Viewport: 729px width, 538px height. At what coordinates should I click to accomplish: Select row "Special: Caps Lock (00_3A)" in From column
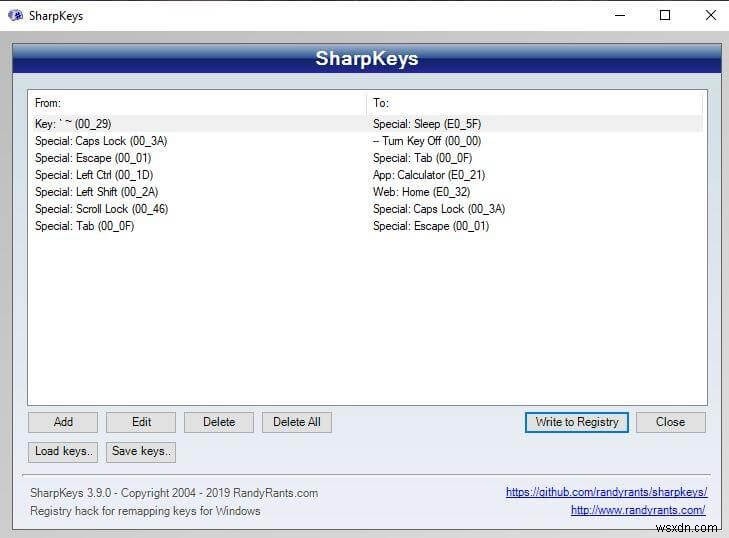(x=101, y=141)
